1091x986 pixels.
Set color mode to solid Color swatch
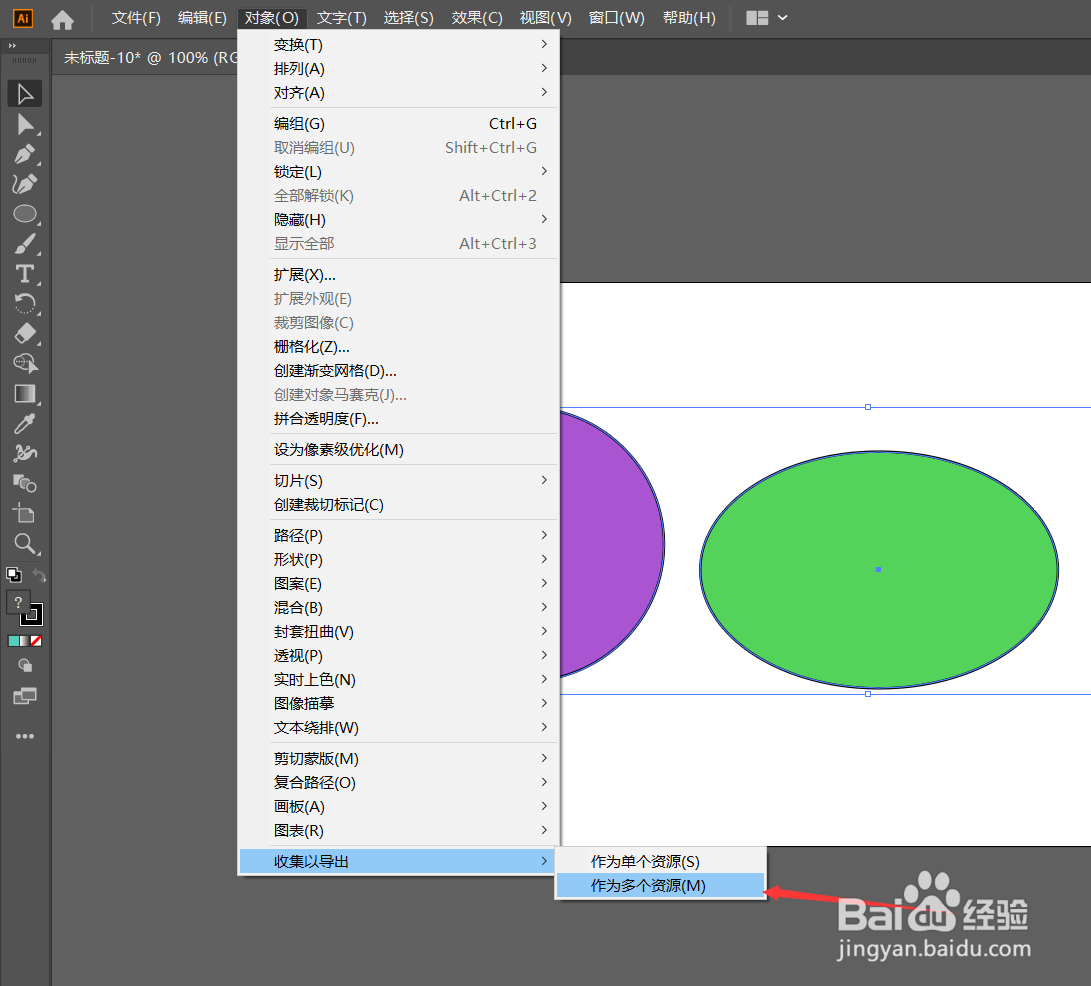point(13,641)
